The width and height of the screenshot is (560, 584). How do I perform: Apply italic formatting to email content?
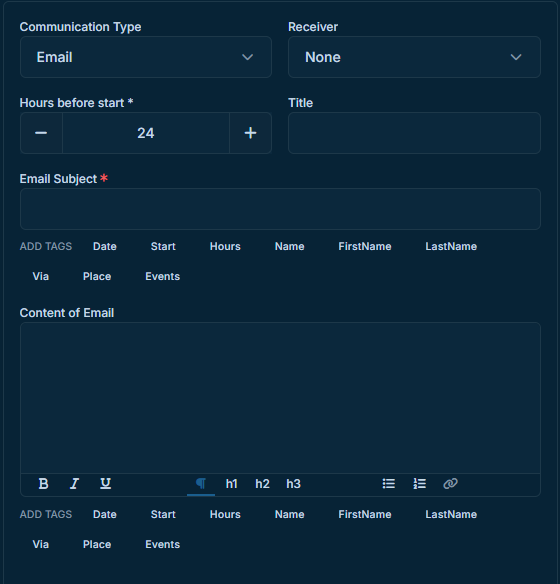click(x=74, y=484)
